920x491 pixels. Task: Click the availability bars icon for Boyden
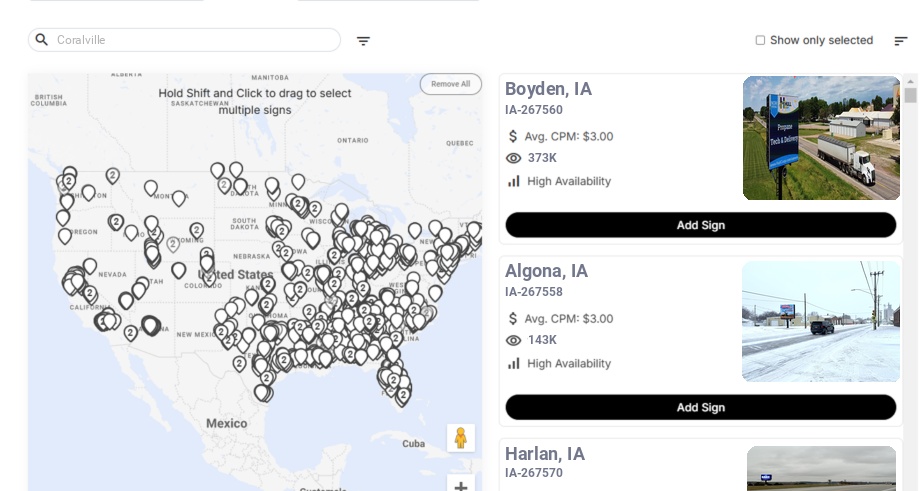click(514, 181)
